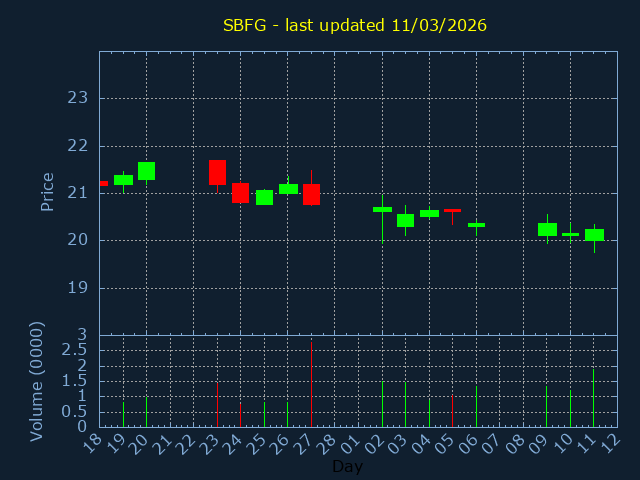
Task: Click the chart title SBFG last updated text
Action: click(x=355, y=25)
